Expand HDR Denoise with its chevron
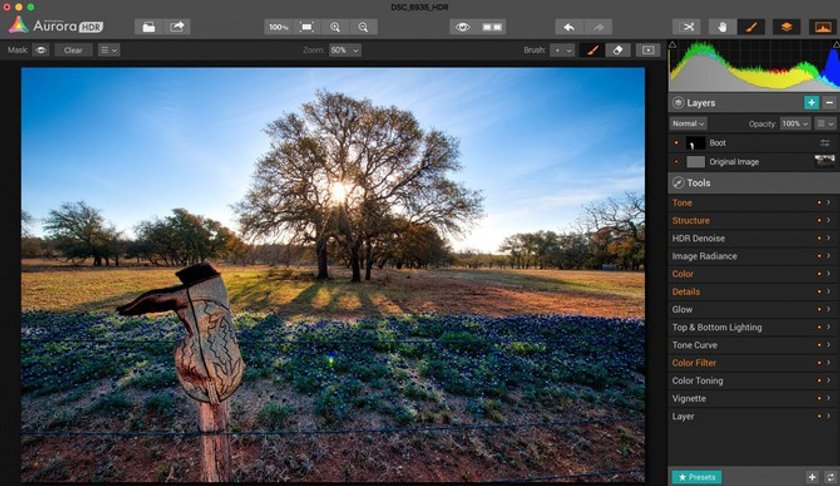Image resolution: width=840 pixels, height=486 pixels. point(828,238)
